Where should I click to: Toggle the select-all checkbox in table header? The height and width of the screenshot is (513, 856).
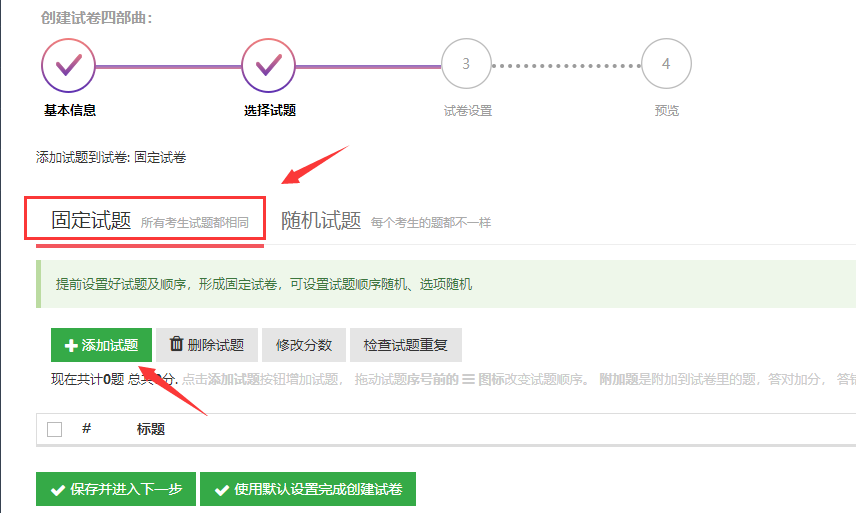(x=55, y=430)
